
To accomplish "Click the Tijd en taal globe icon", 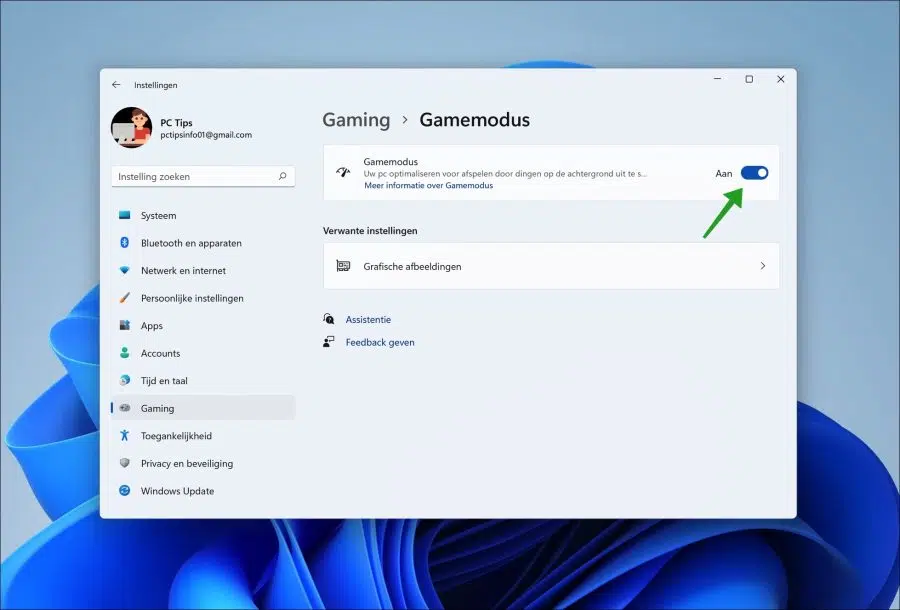I will click(125, 380).
